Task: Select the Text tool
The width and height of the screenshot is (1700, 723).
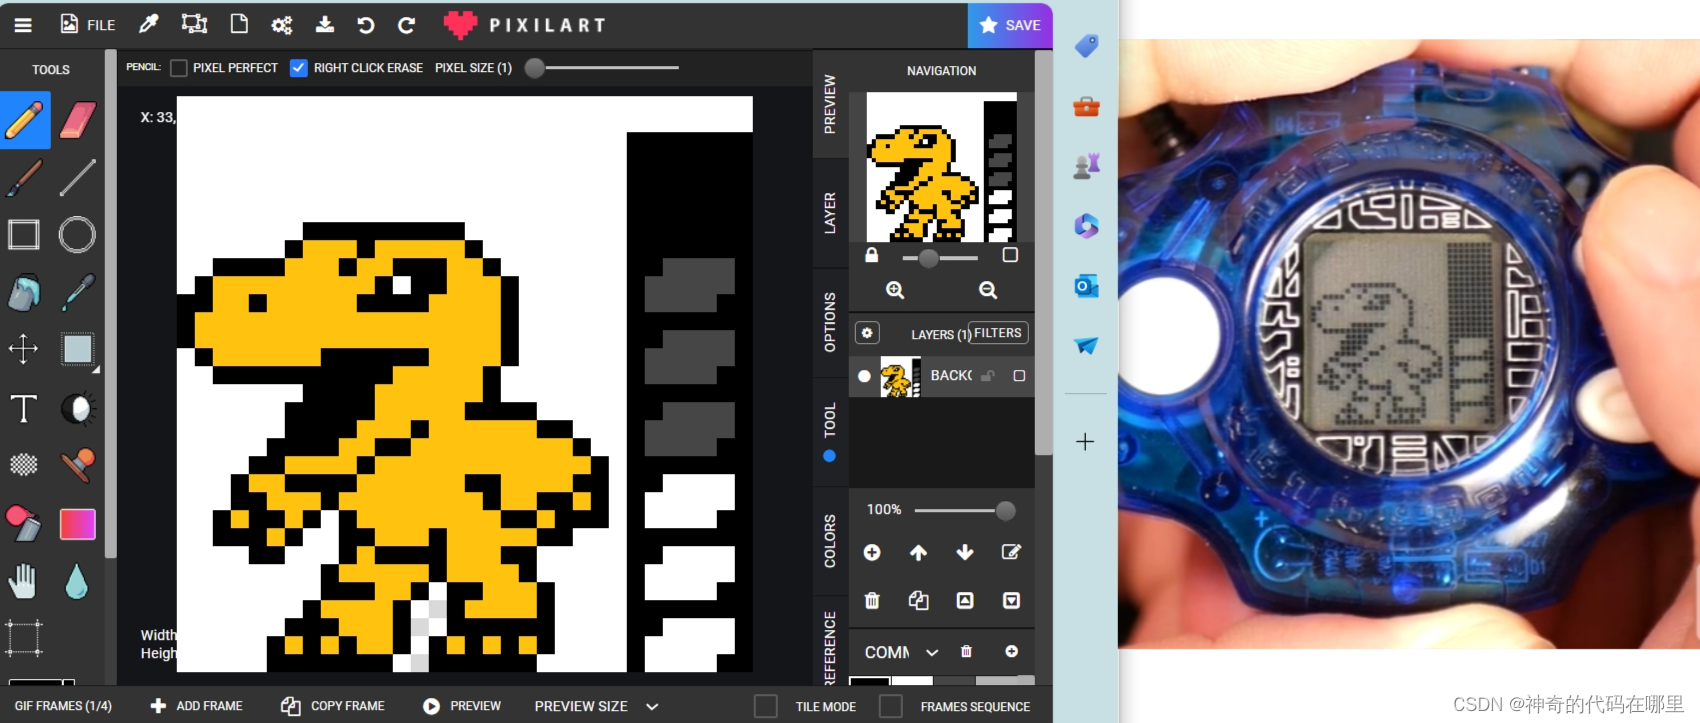Action: tap(24, 408)
